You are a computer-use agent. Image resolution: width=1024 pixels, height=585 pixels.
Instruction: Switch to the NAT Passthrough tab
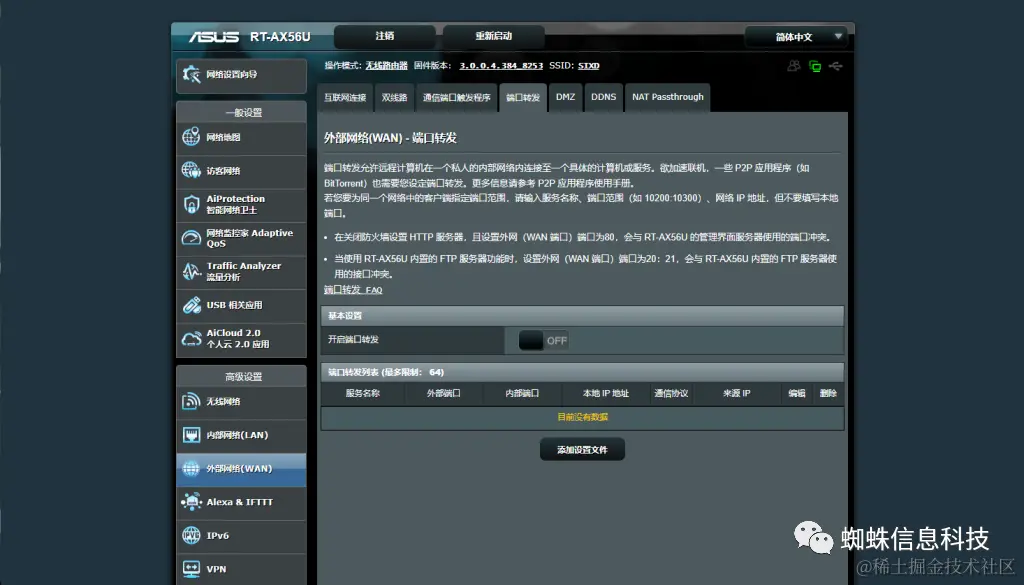(667, 97)
